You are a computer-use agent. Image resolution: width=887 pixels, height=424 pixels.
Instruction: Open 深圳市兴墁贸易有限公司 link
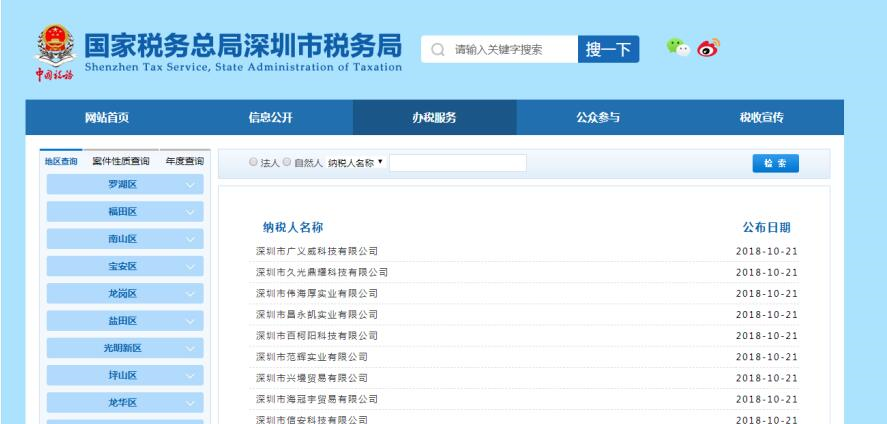coord(312,378)
